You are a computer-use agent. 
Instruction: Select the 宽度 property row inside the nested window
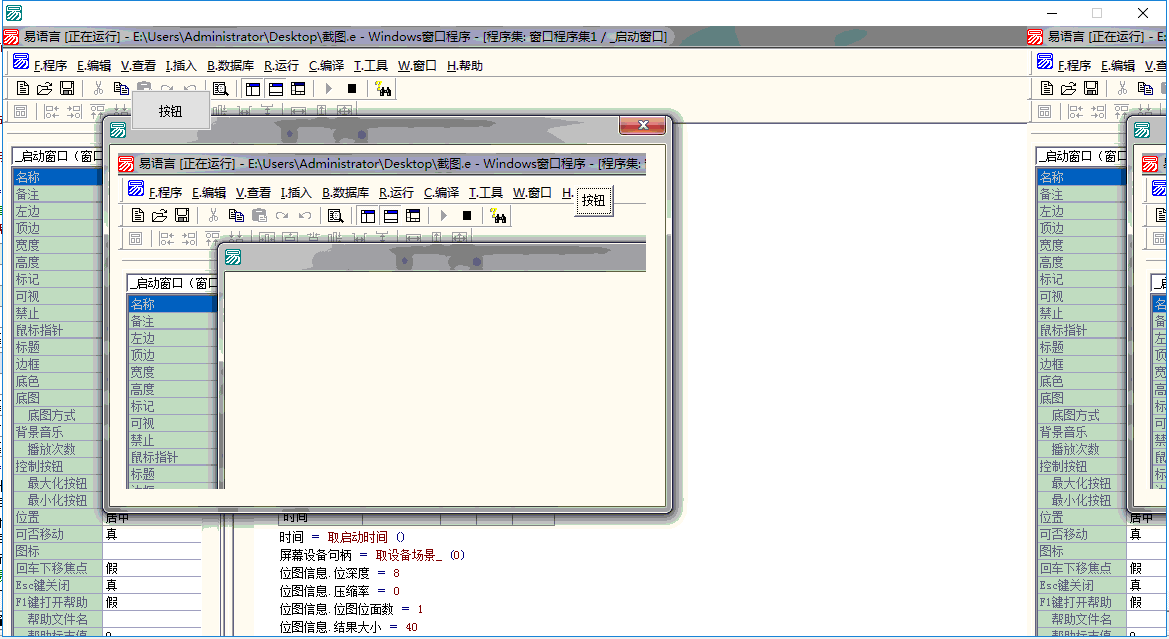pos(172,372)
